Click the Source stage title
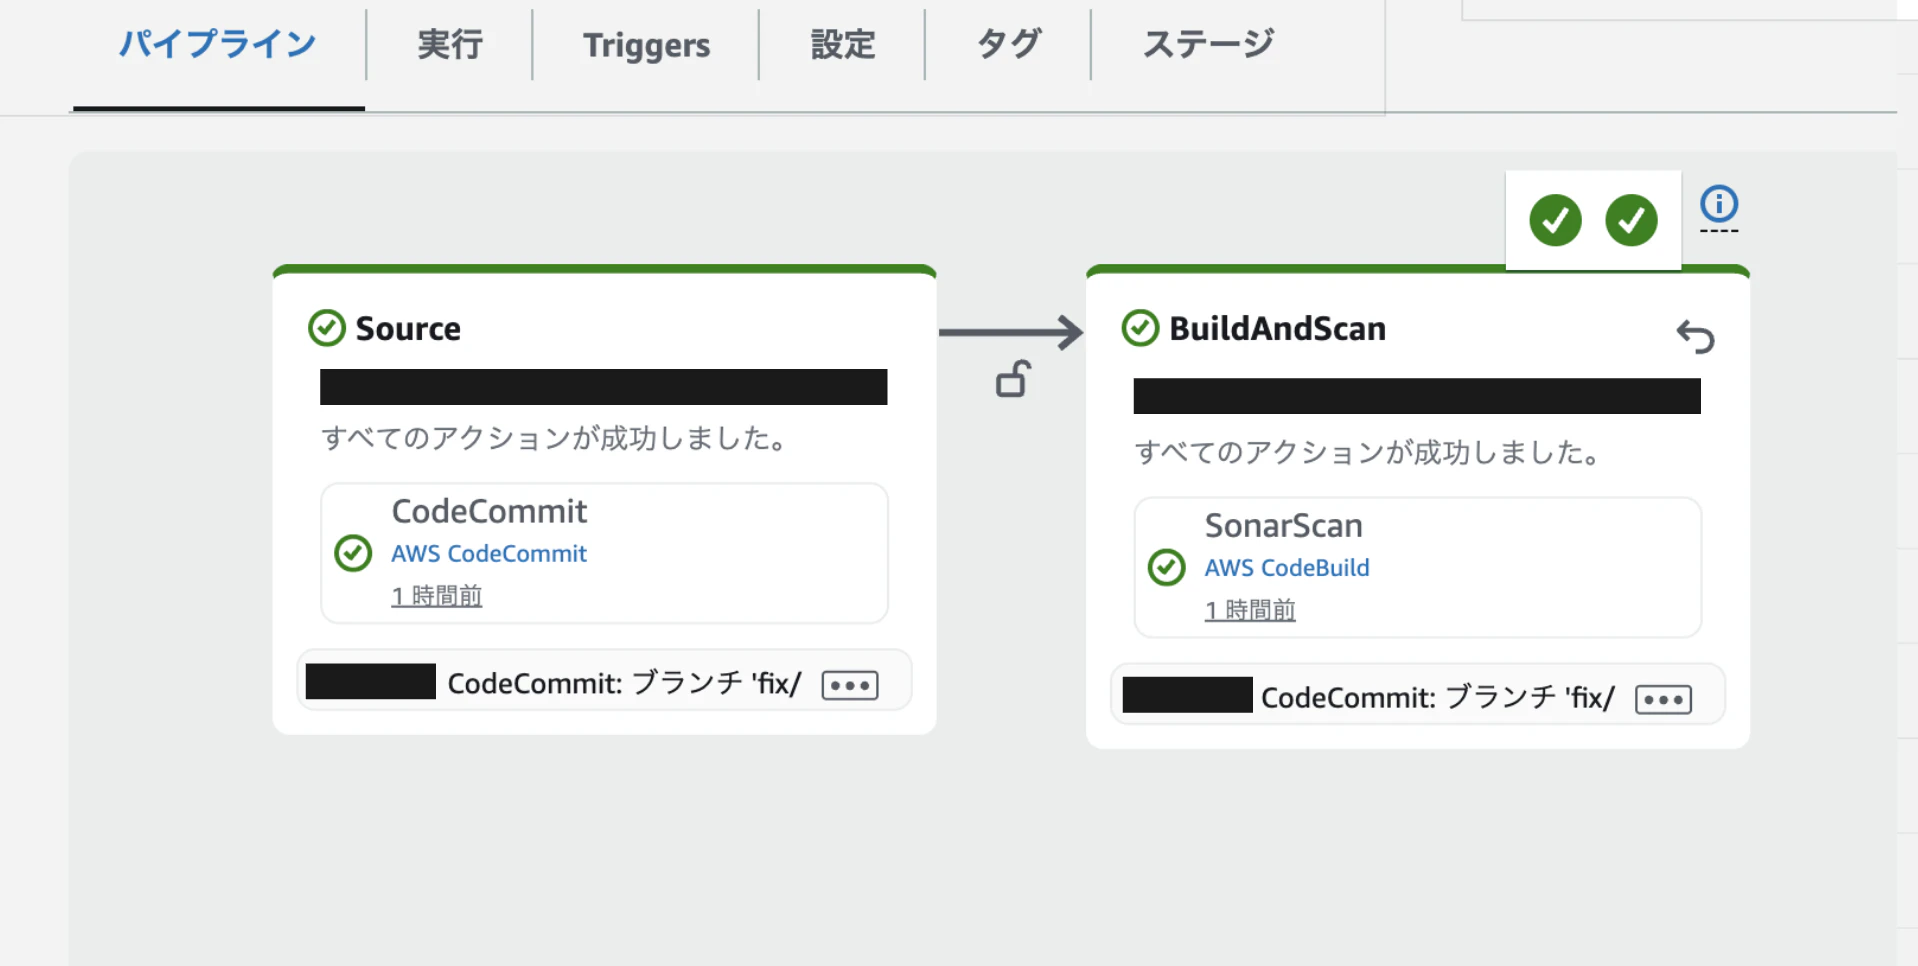This screenshot has height=966, width=1918. pyautogui.click(x=408, y=328)
